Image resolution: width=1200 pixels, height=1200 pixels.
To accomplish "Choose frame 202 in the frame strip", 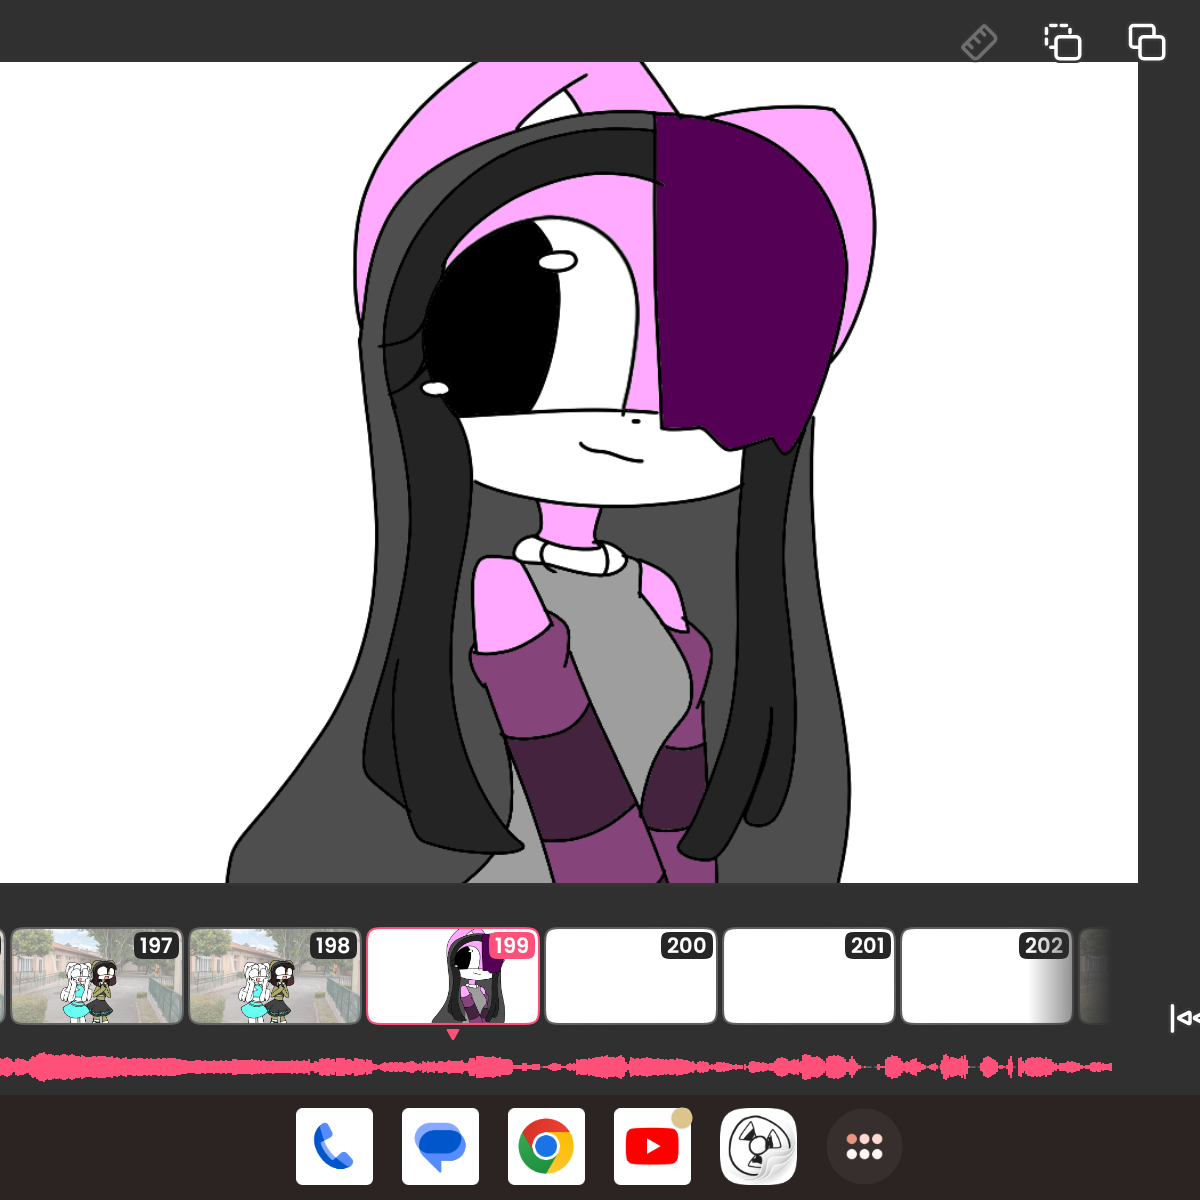I will pyautogui.click(x=987, y=976).
